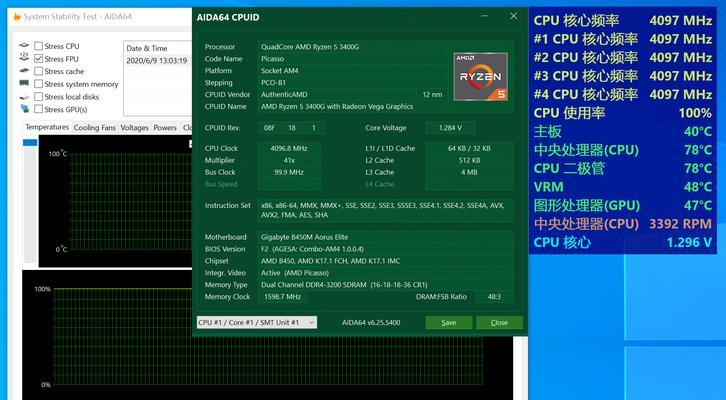Click the CPU Clock value 4096.8 MHz
The width and height of the screenshot is (726, 400).
point(289,148)
